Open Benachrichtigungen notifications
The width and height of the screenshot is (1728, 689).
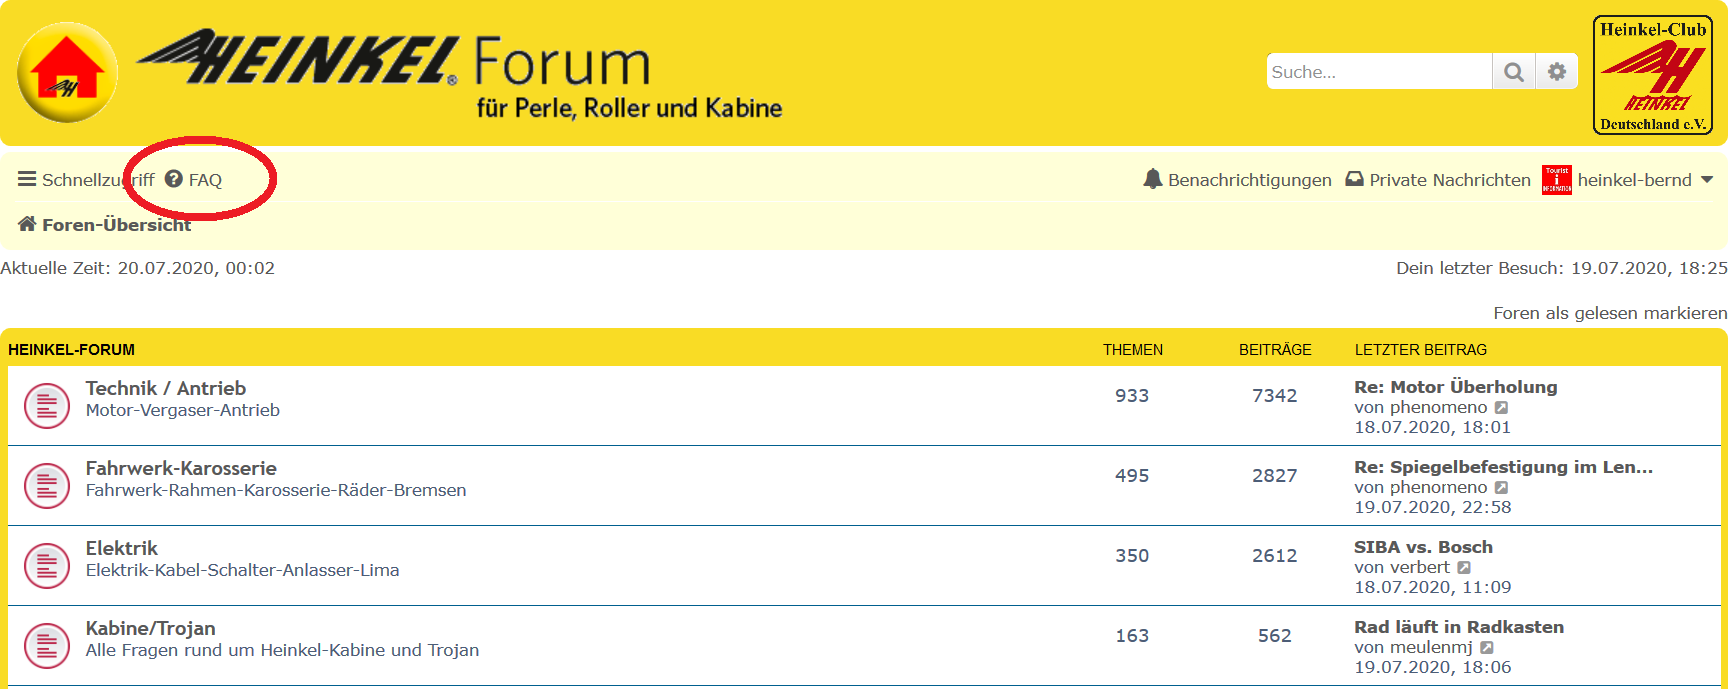pyautogui.click(x=1238, y=180)
